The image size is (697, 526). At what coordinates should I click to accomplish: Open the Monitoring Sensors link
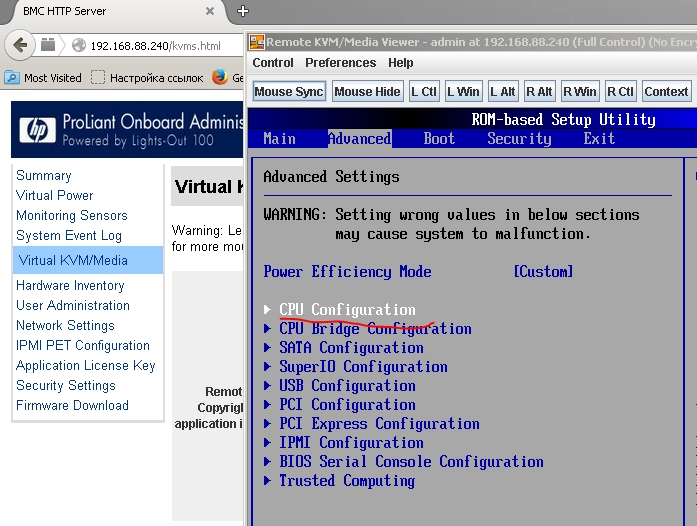tap(72, 216)
